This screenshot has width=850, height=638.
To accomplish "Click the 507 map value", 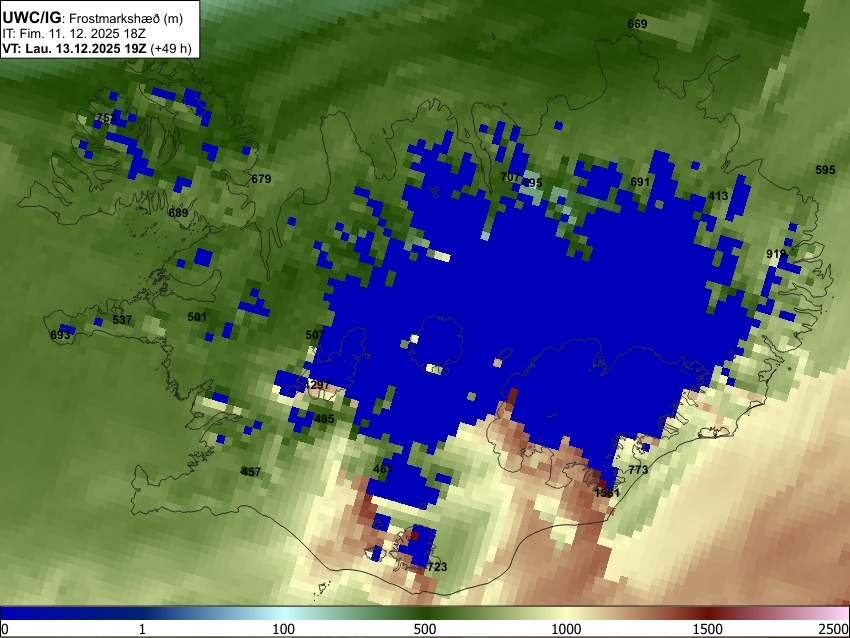I will pyautogui.click(x=314, y=335).
